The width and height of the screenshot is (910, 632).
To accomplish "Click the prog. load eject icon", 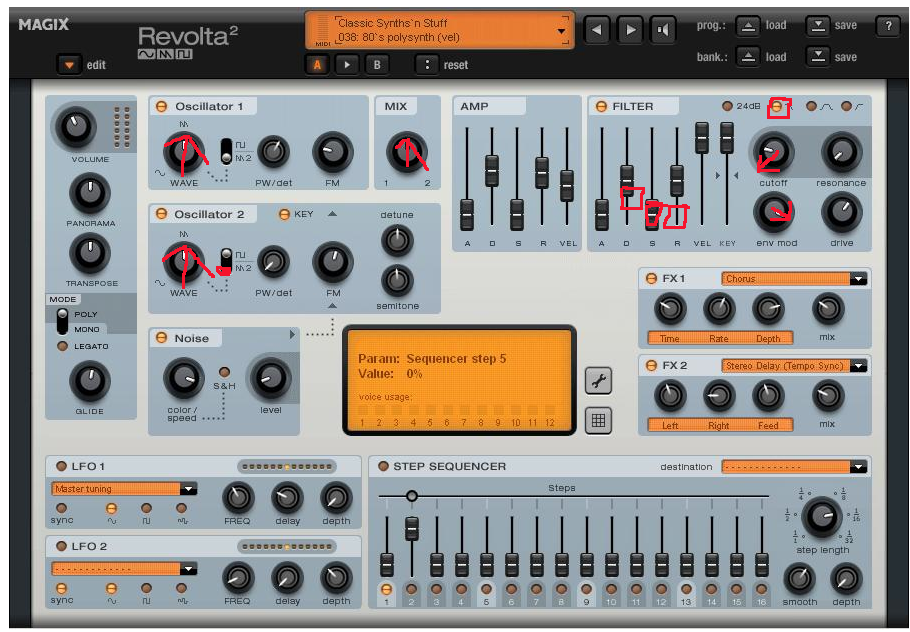I will 748,26.
